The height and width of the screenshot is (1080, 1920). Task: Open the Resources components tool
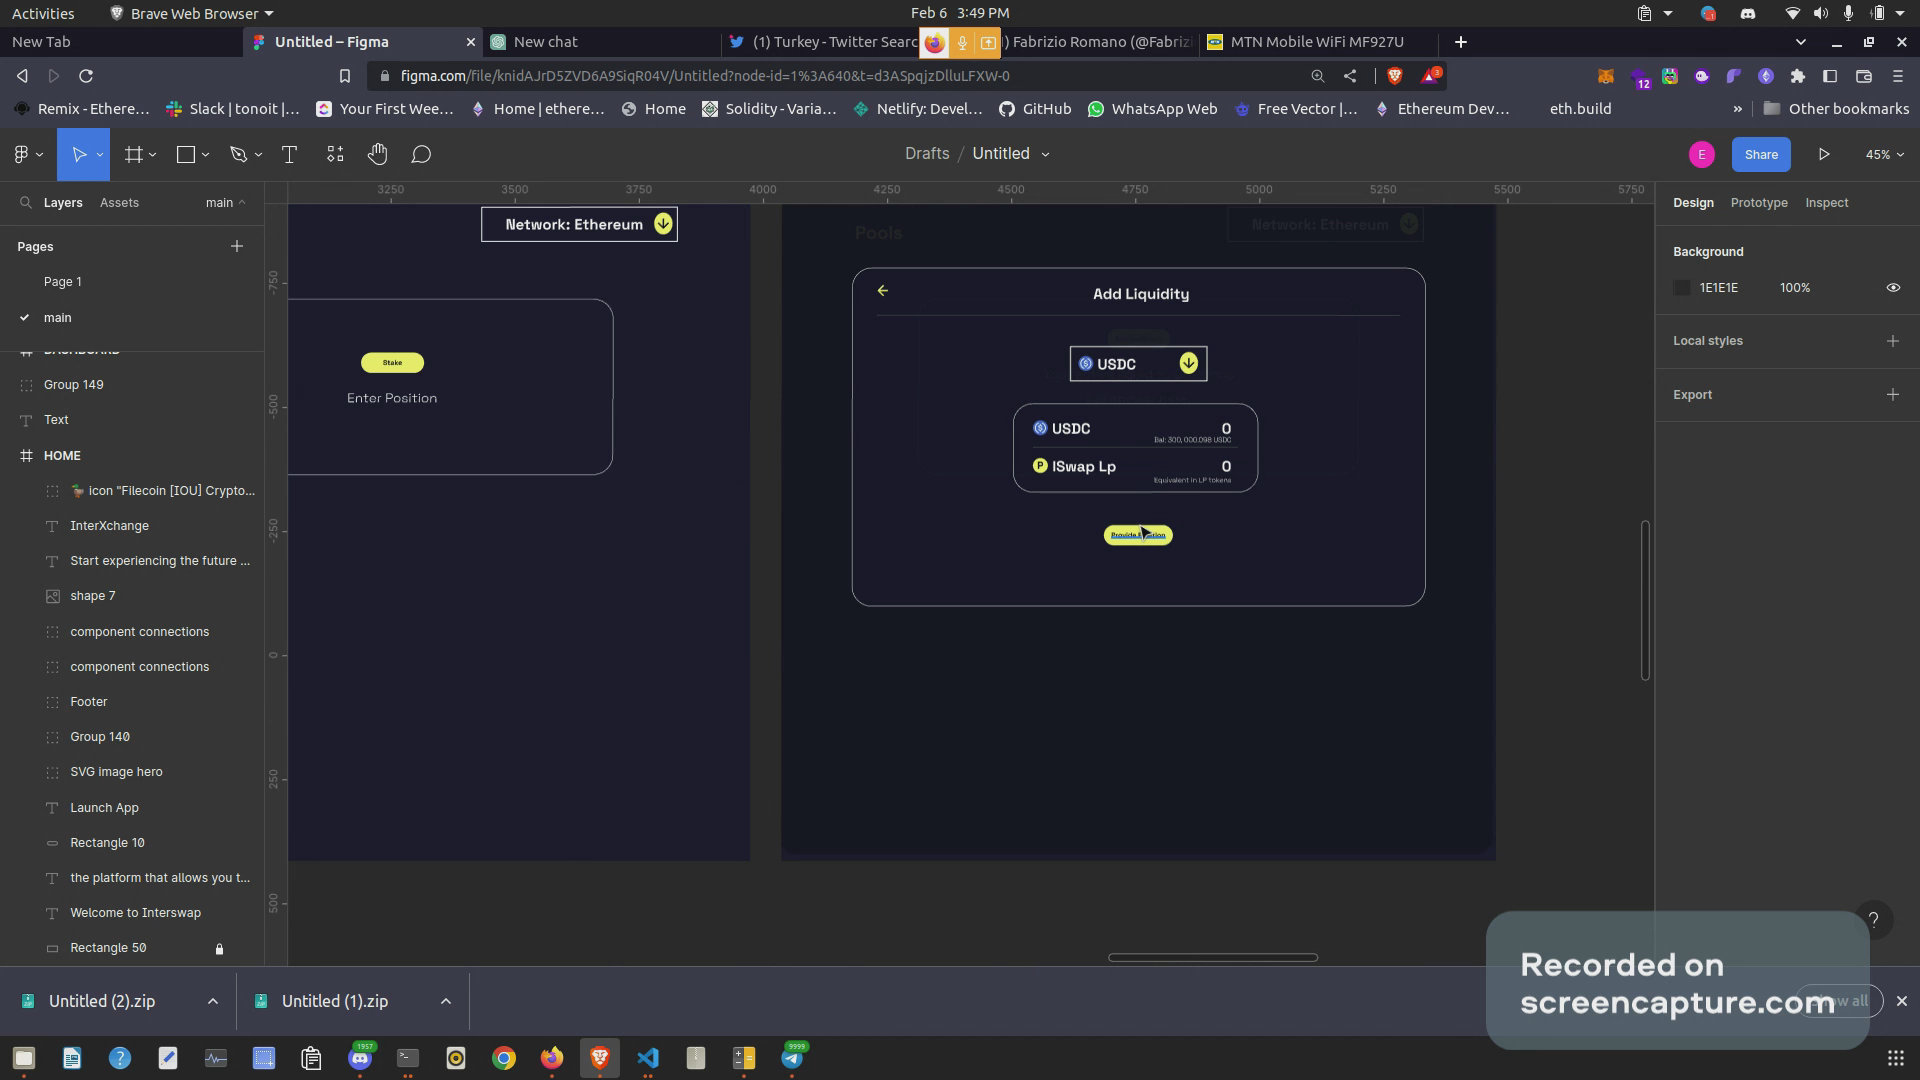[335, 154]
